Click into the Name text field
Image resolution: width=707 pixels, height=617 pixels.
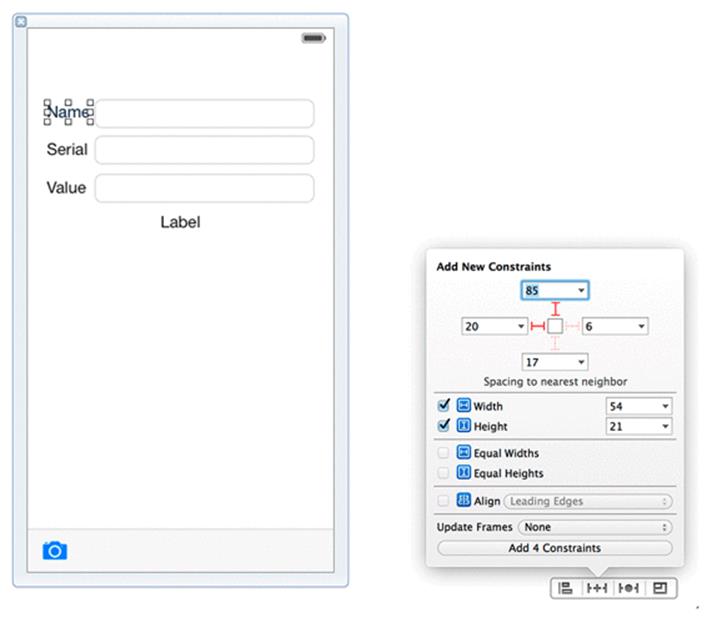click(x=205, y=113)
